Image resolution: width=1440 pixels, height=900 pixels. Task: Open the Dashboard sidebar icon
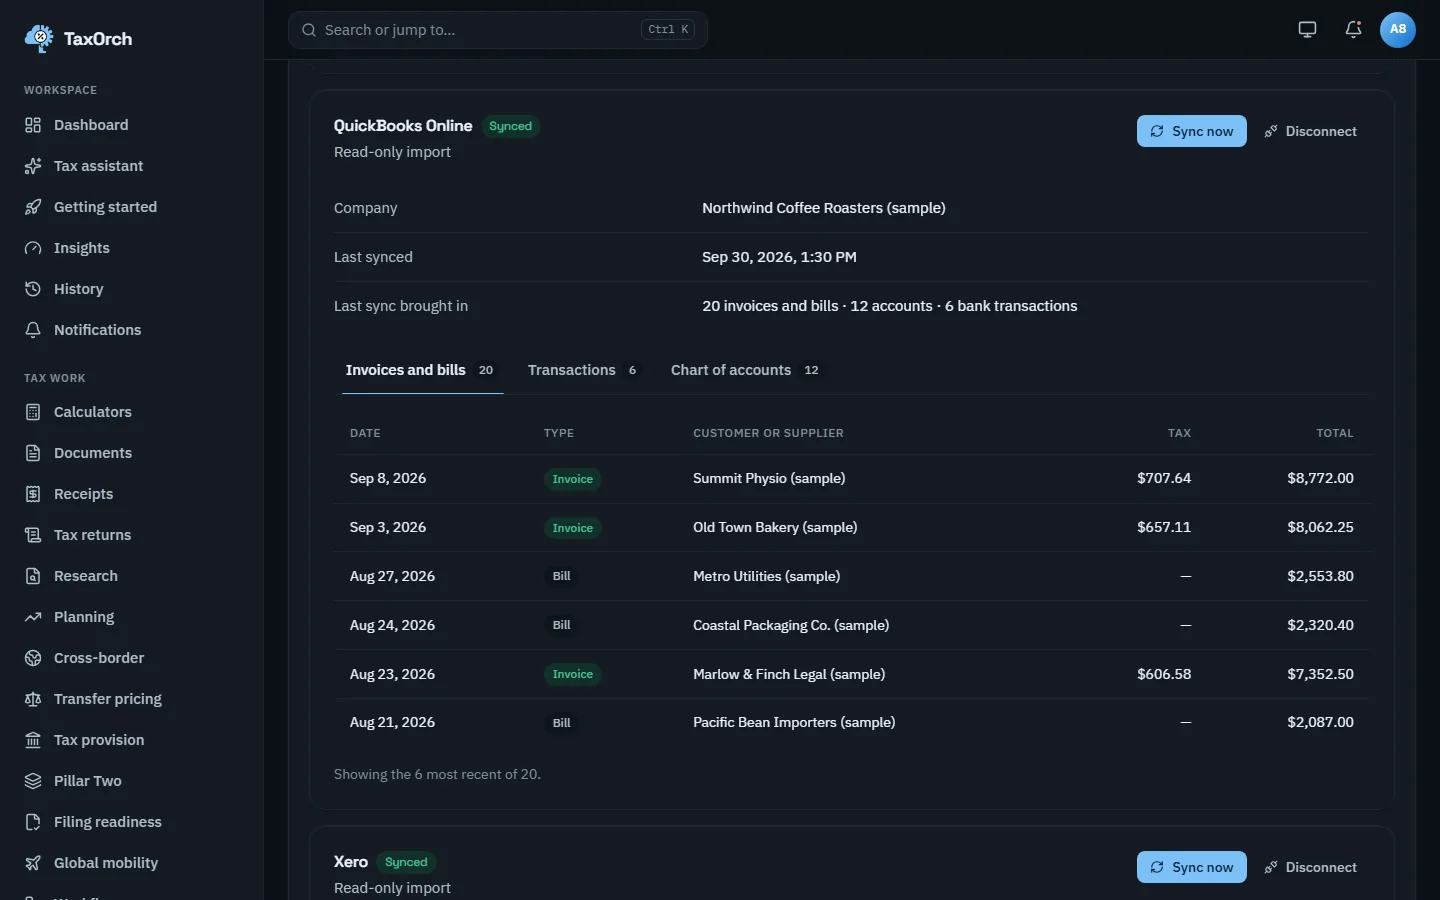click(33, 125)
